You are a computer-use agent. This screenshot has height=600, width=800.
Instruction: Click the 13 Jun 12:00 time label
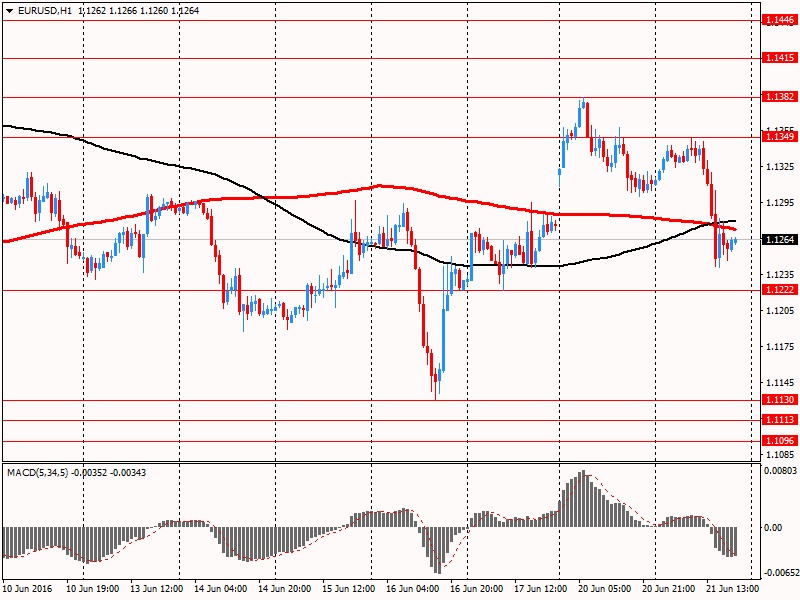(x=157, y=588)
